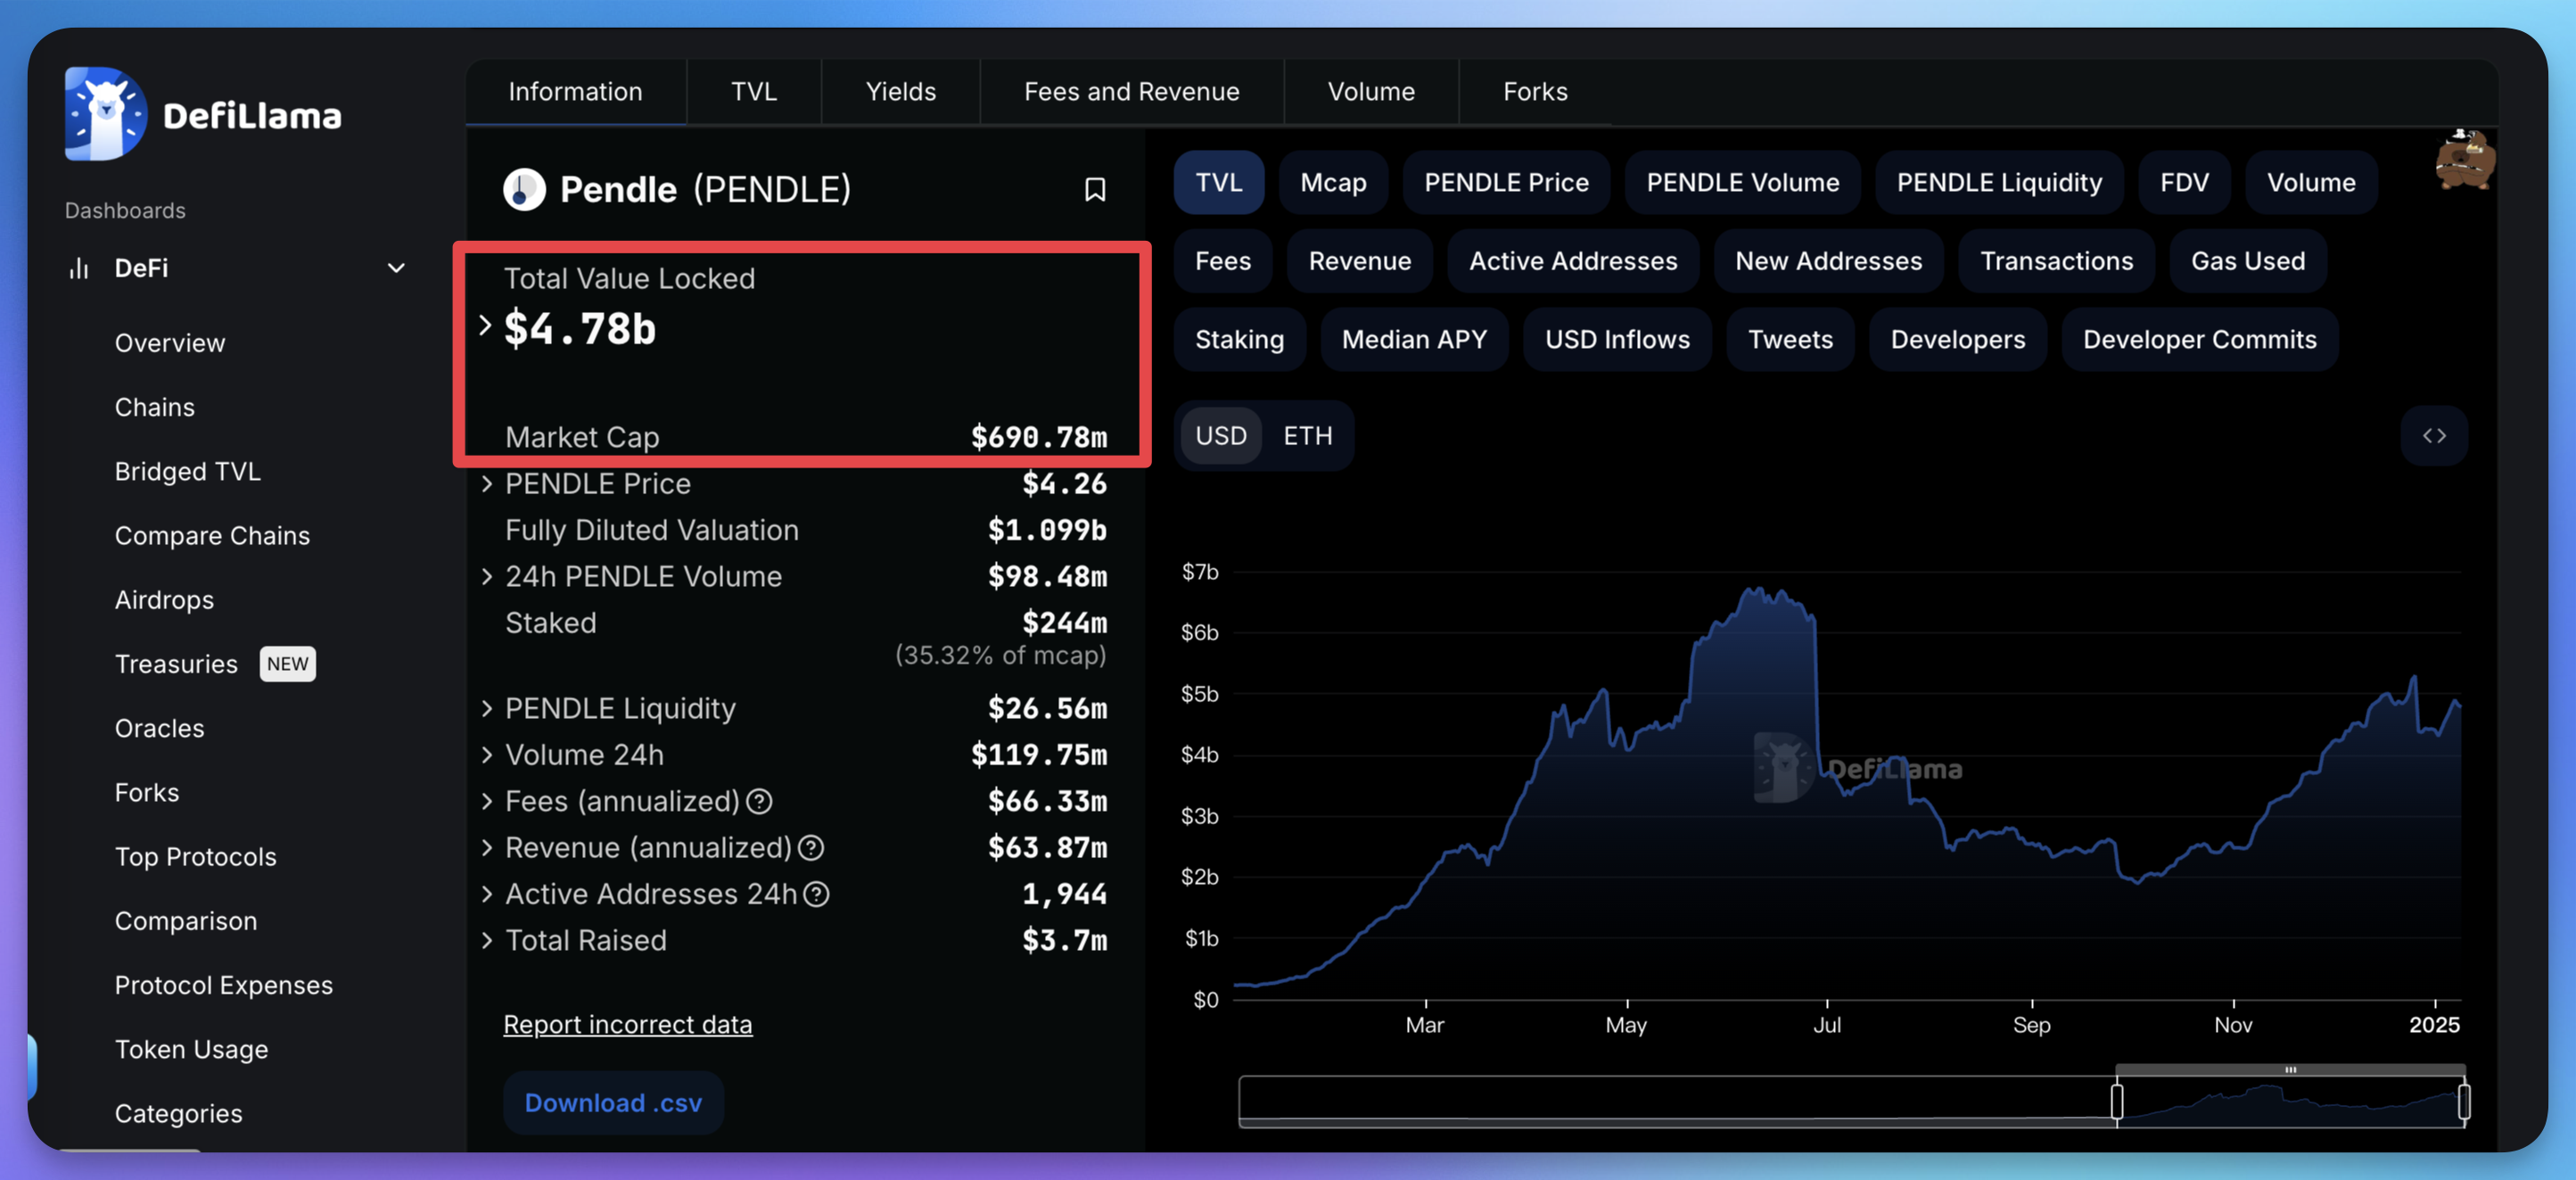
Task: Expand the Total Raised row
Action: tap(487, 941)
